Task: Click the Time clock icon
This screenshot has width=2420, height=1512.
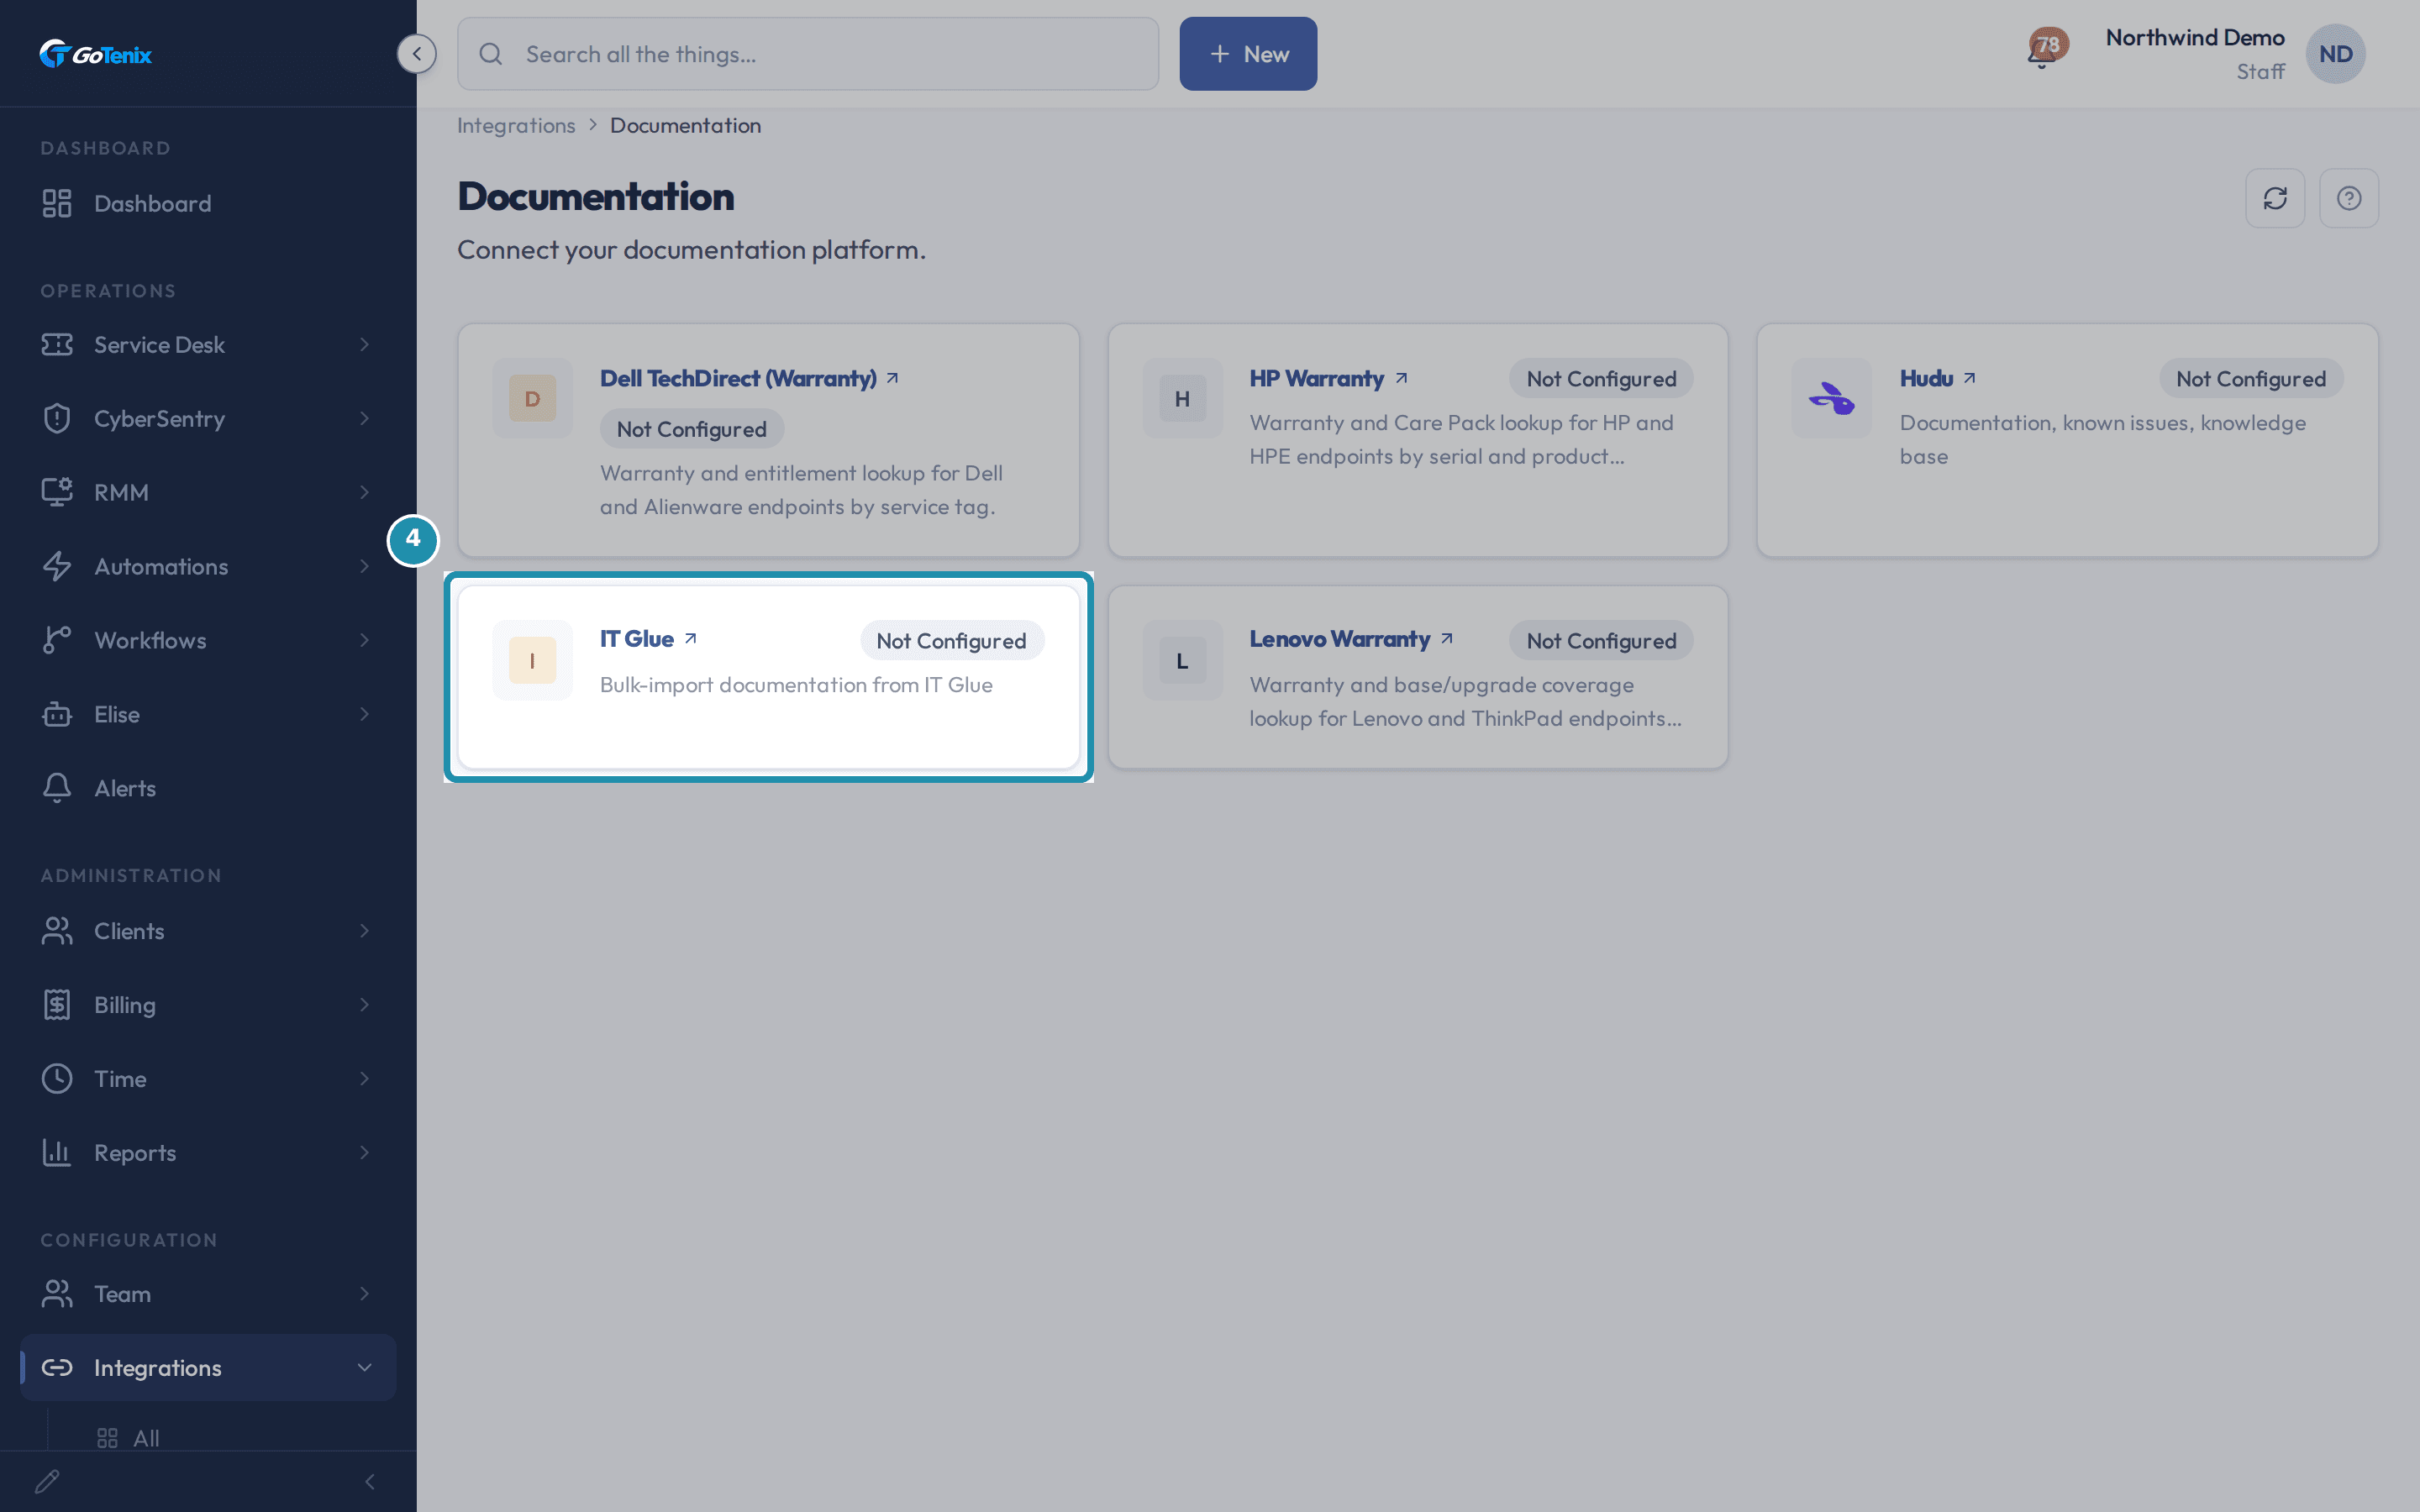Action: (57, 1079)
